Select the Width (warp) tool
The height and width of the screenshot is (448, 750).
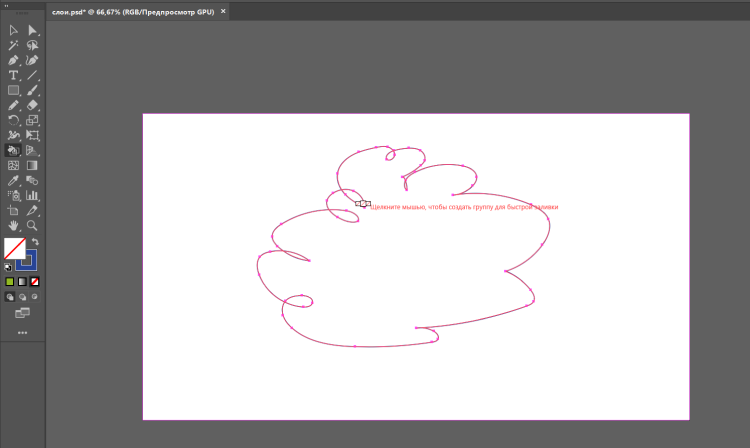tap(13, 135)
